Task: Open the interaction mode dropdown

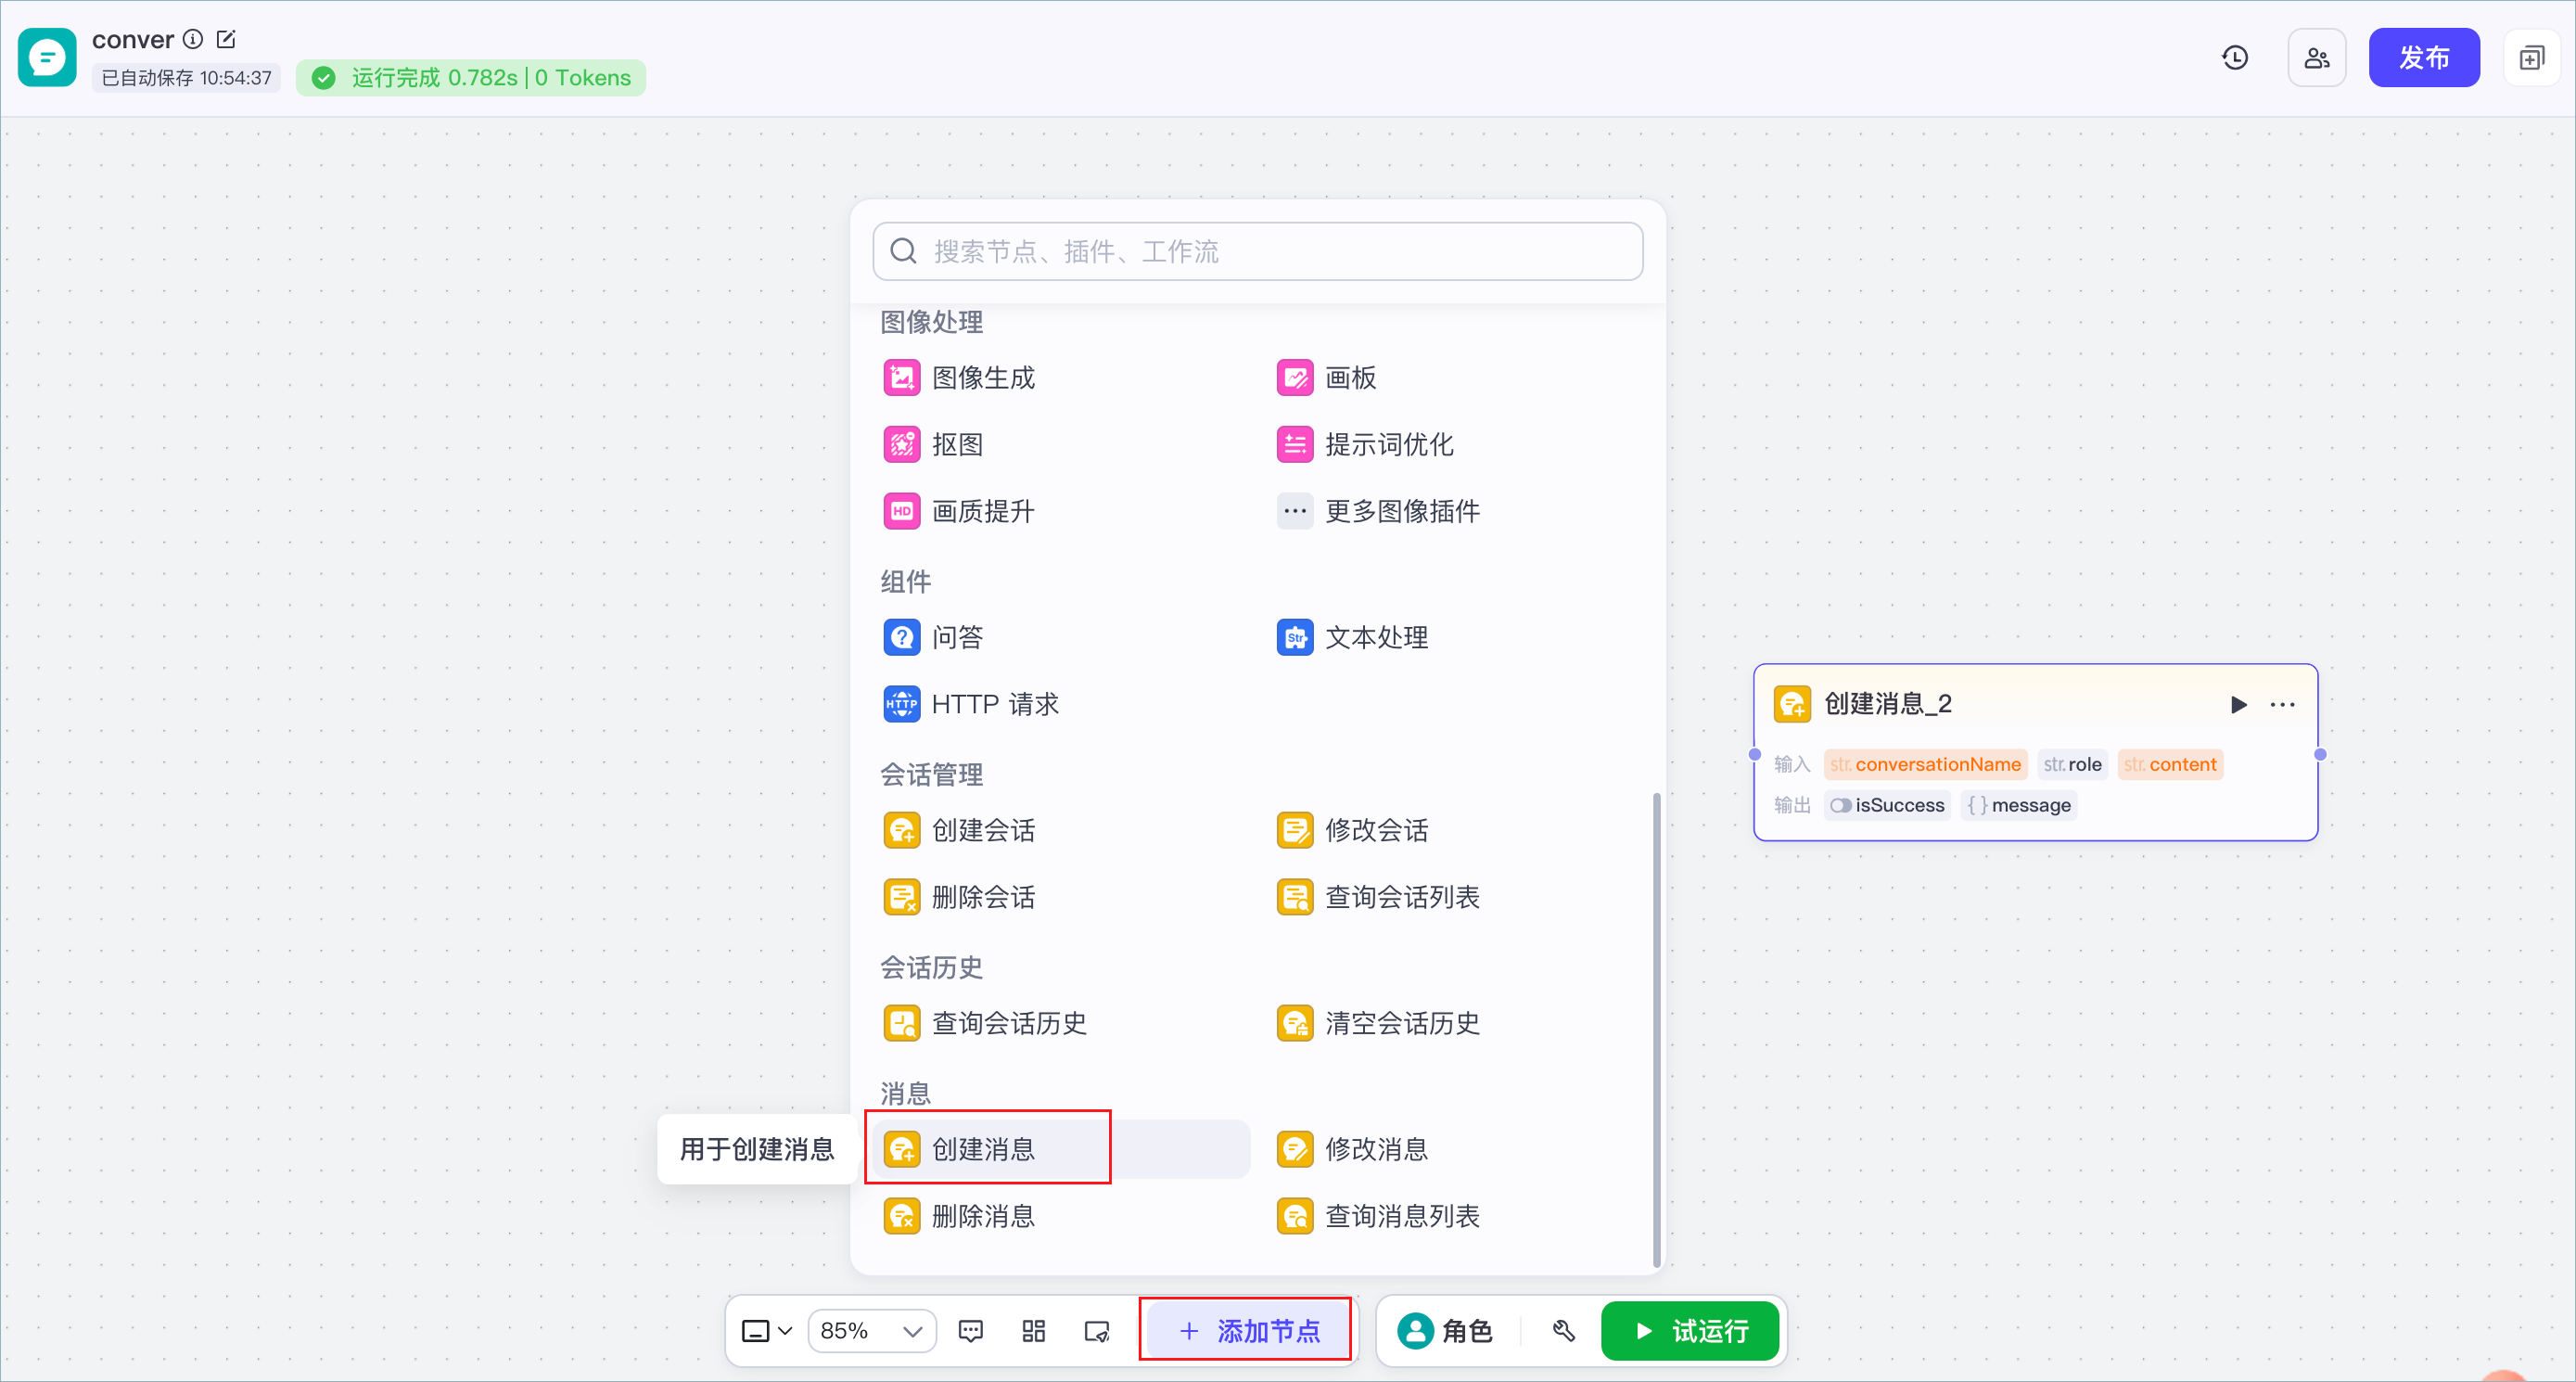Action: (x=766, y=1331)
